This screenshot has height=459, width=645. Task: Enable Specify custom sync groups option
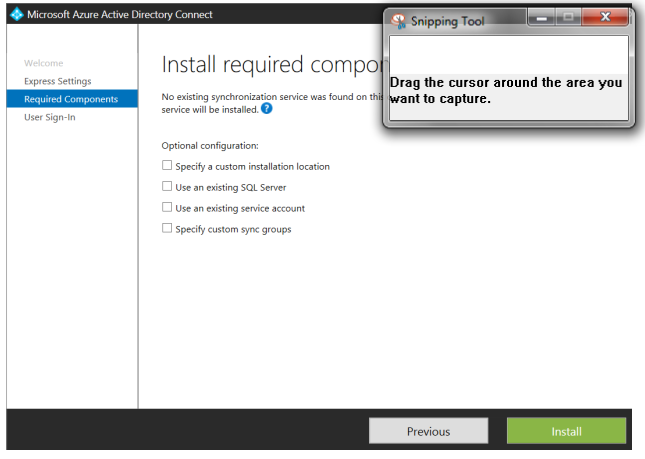167,228
